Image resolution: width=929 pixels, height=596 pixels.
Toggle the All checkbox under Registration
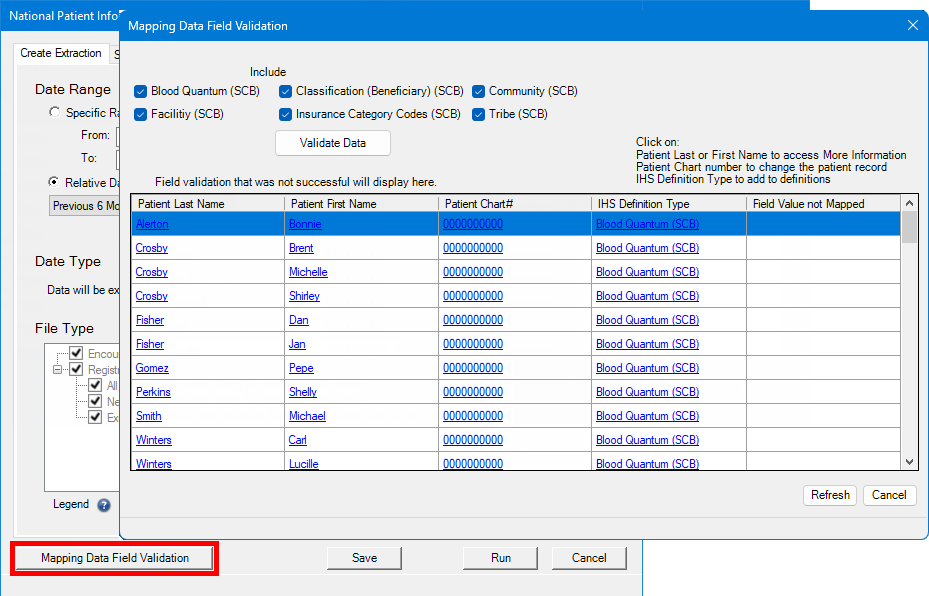click(x=95, y=385)
